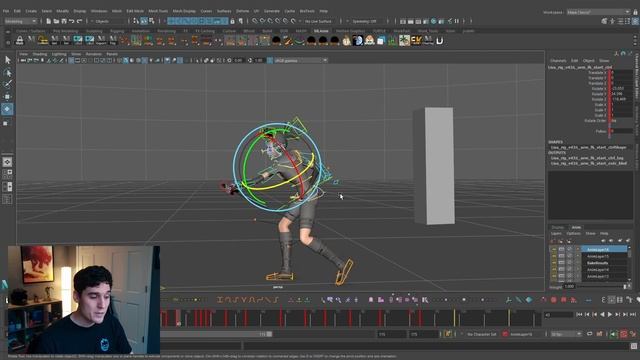Toggle loop playback mode icon

point(590,334)
